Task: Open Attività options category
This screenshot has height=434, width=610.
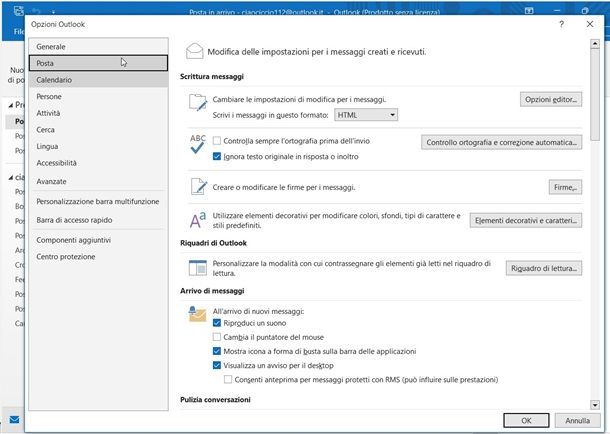Action: click(98, 113)
